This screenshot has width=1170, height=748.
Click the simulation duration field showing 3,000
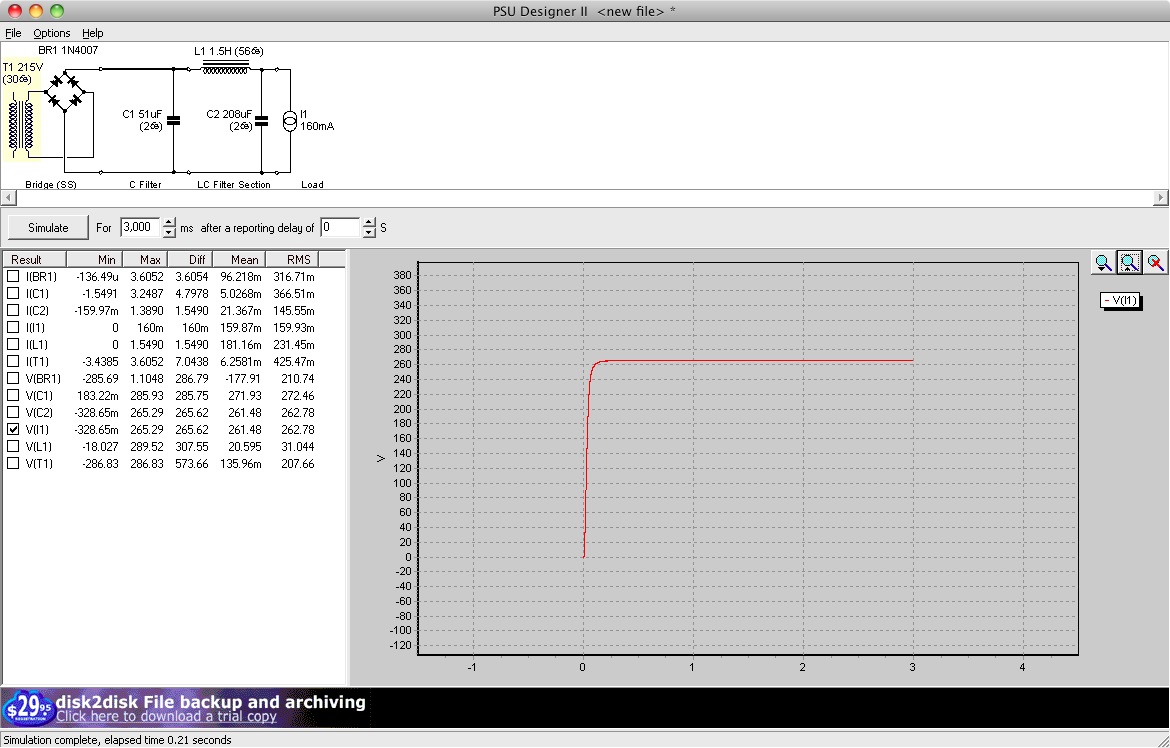(x=140, y=228)
